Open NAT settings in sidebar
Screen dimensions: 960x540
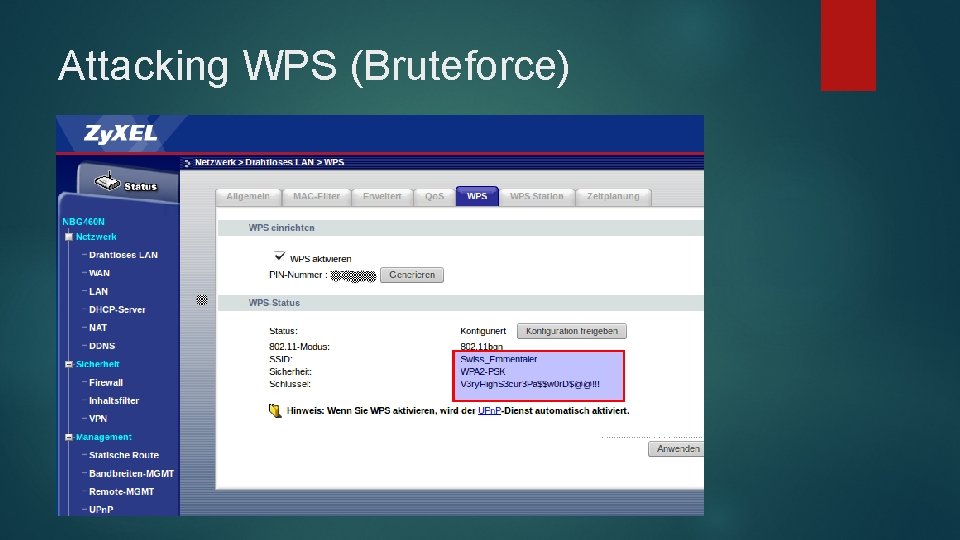[98, 328]
